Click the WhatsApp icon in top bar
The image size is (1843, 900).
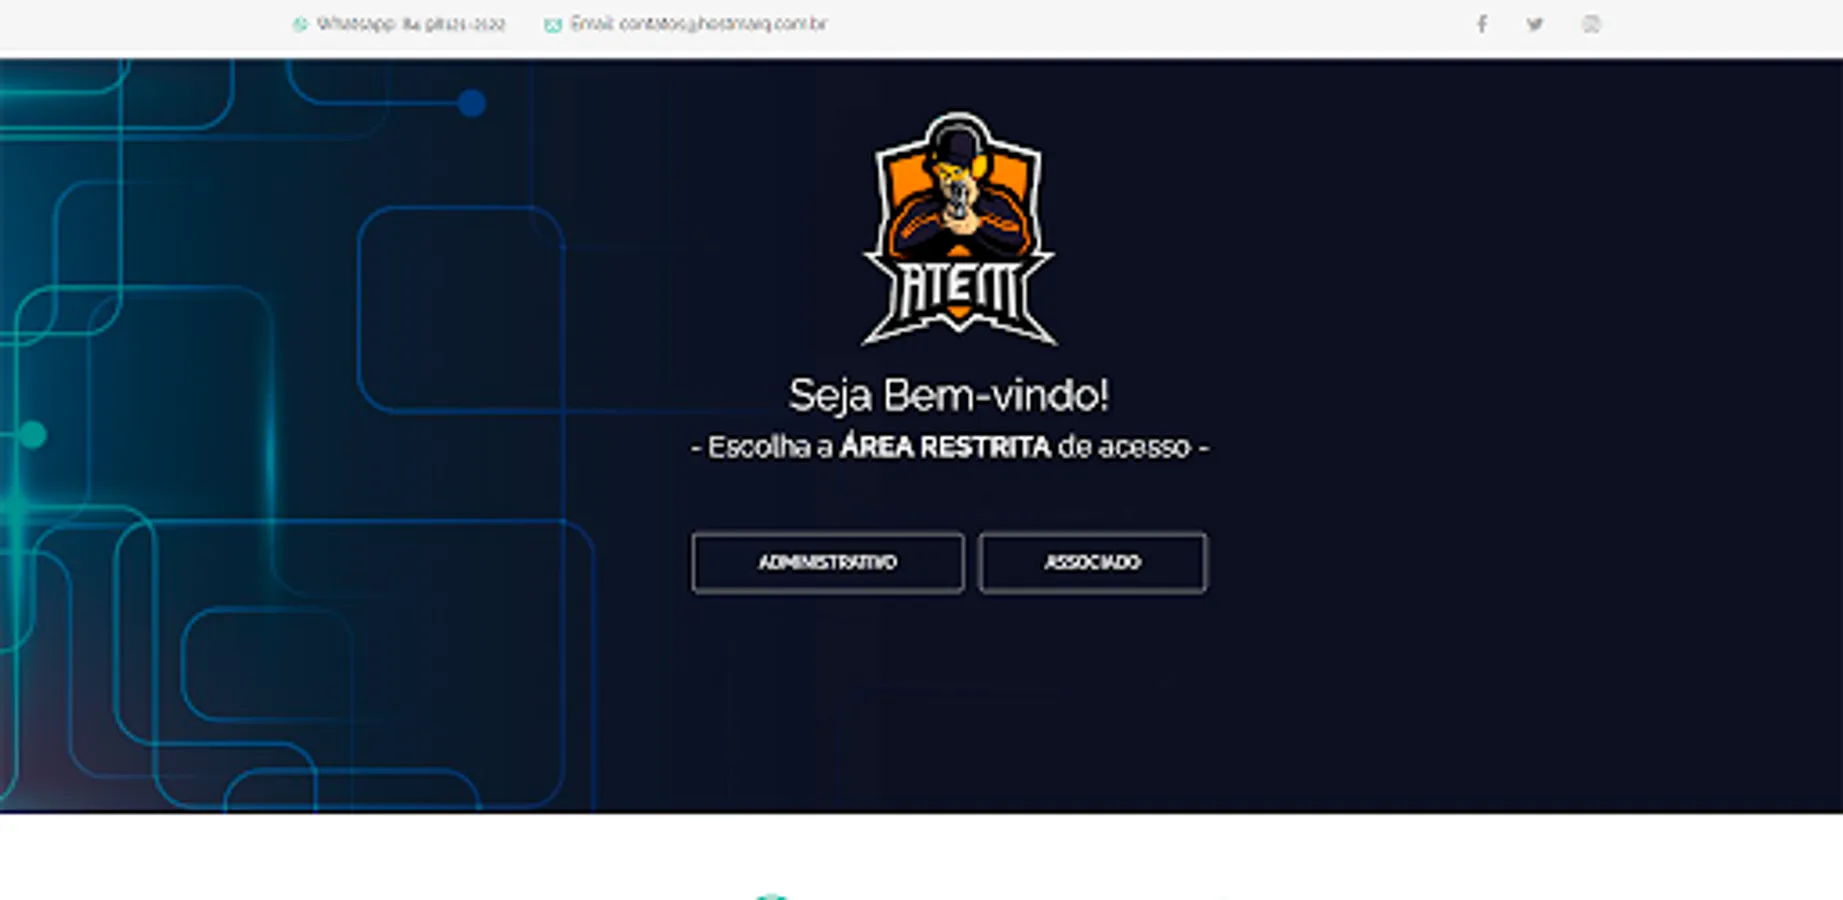pos(300,24)
